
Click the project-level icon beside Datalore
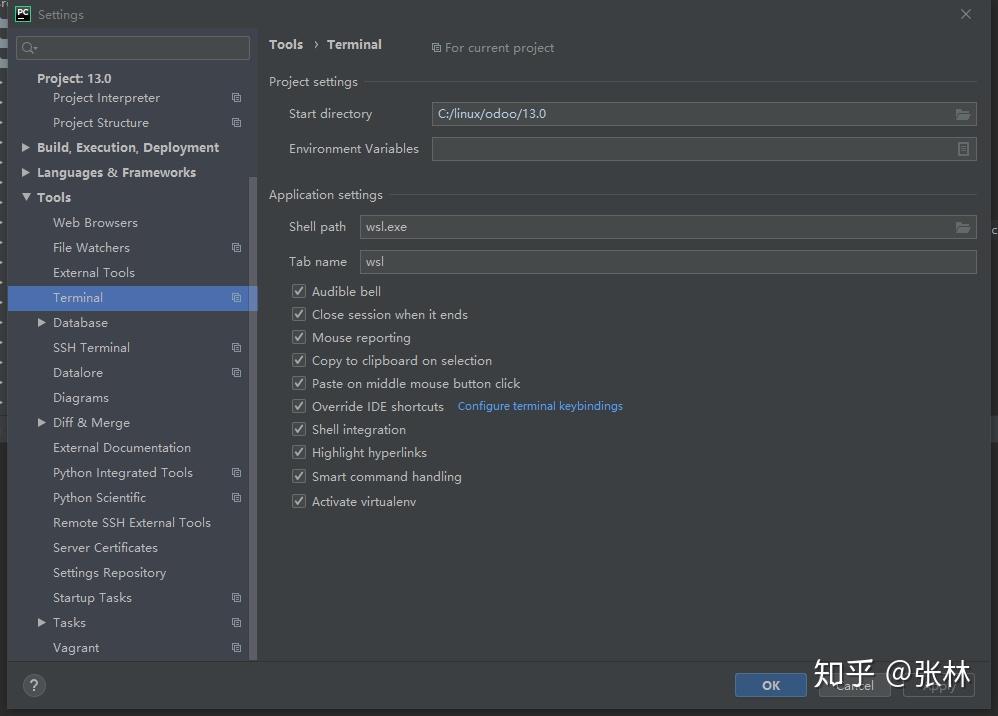click(236, 372)
